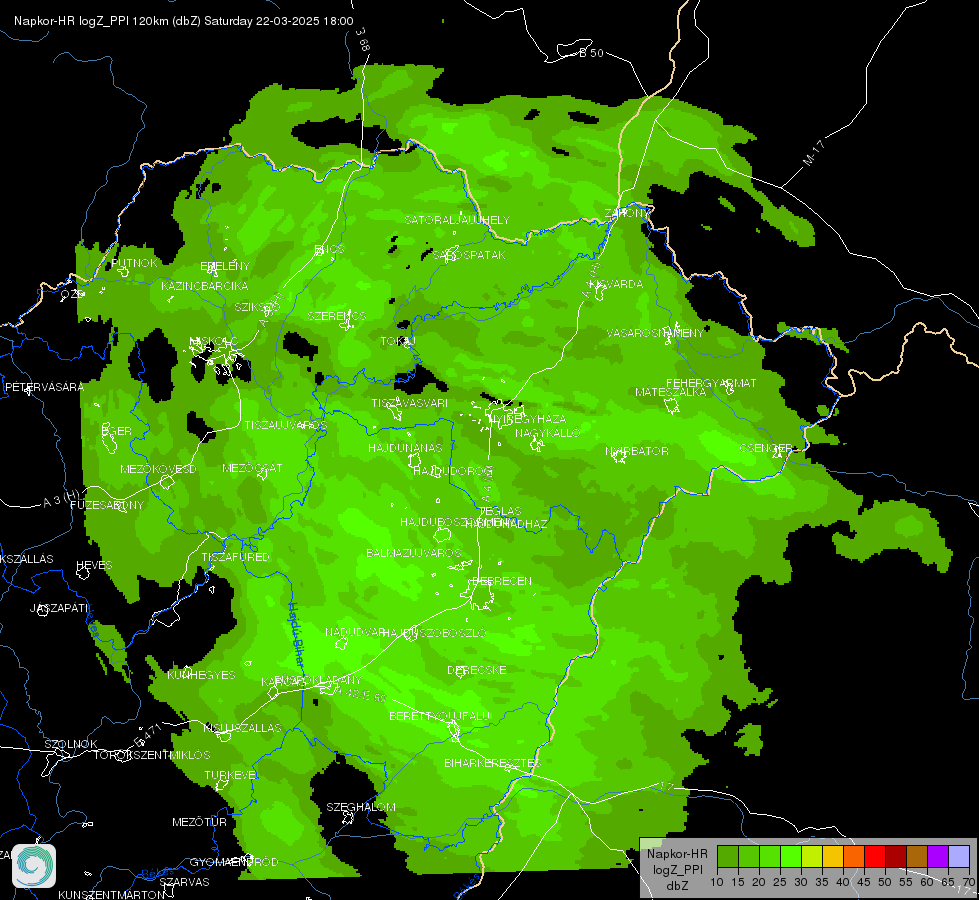Click the KUNSZENTMARTON city label

112,894
